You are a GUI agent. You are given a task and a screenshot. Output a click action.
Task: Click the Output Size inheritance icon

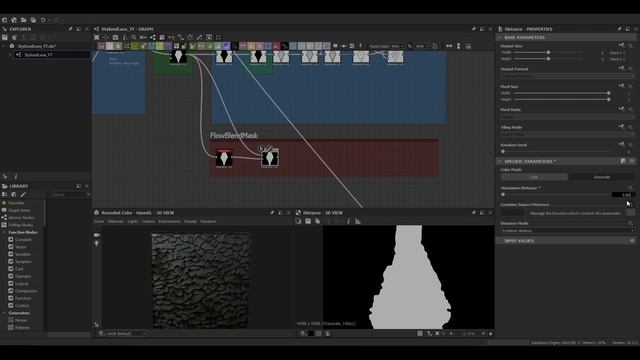[x=621, y=45]
